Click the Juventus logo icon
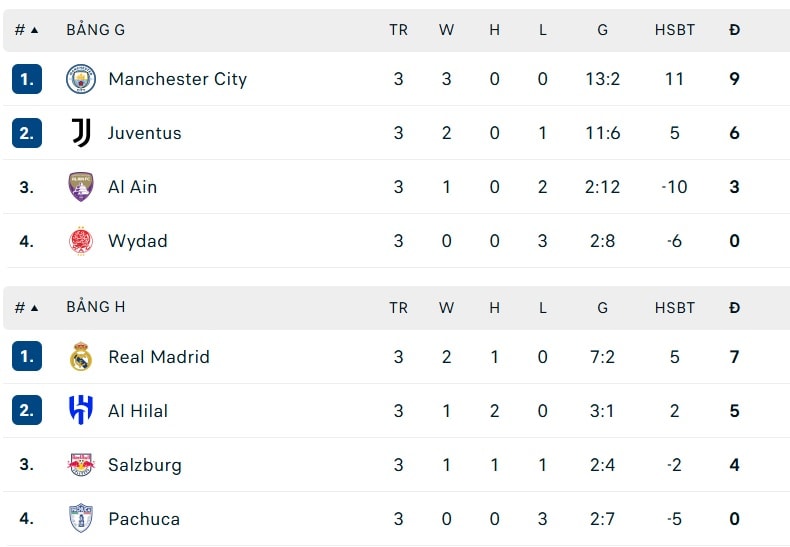The height and width of the screenshot is (547, 790). click(x=81, y=133)
